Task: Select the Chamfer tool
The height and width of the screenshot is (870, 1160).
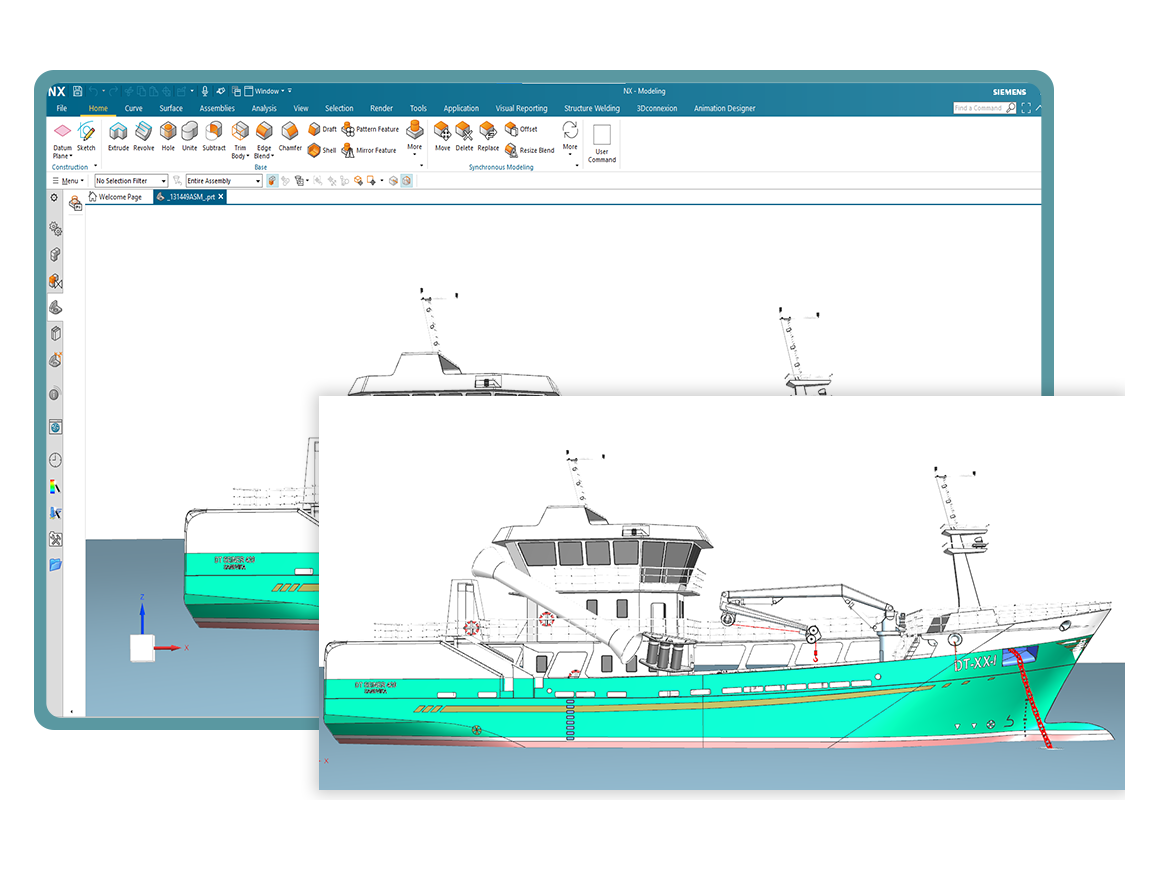Action: coord(290,138)
